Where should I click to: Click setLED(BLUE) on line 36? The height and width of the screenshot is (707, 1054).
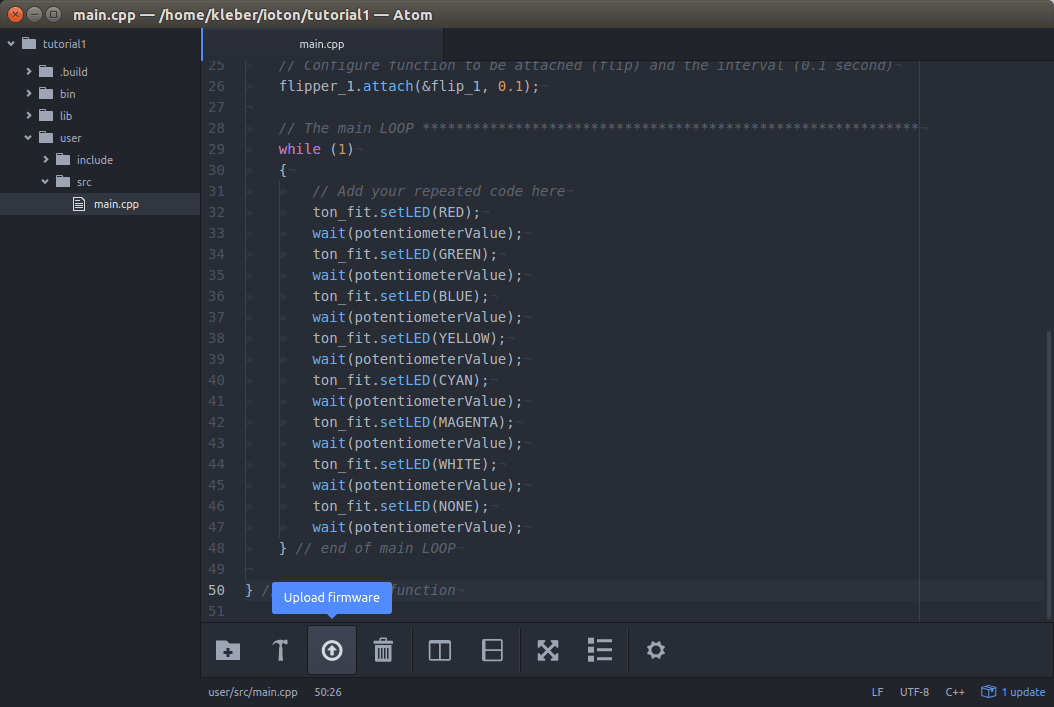point(430,296)
